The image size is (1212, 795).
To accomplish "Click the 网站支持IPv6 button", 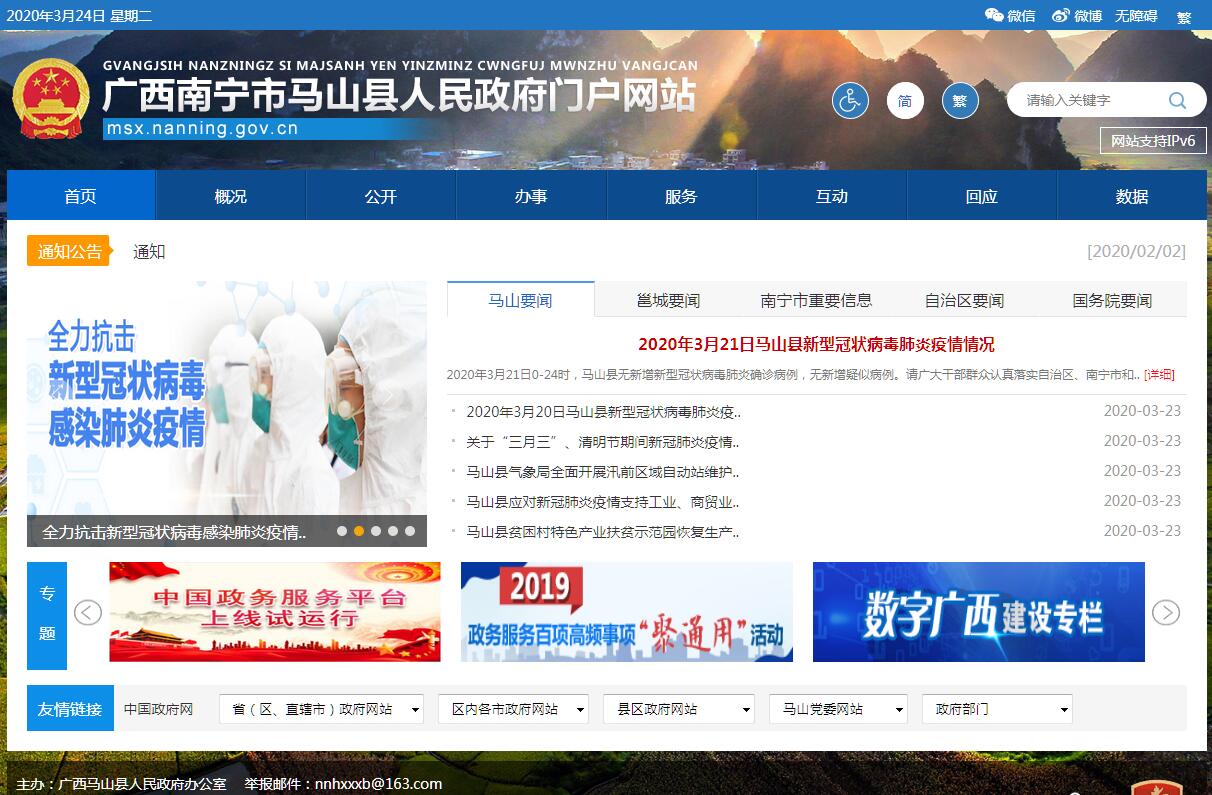I will pos(1153,141).
